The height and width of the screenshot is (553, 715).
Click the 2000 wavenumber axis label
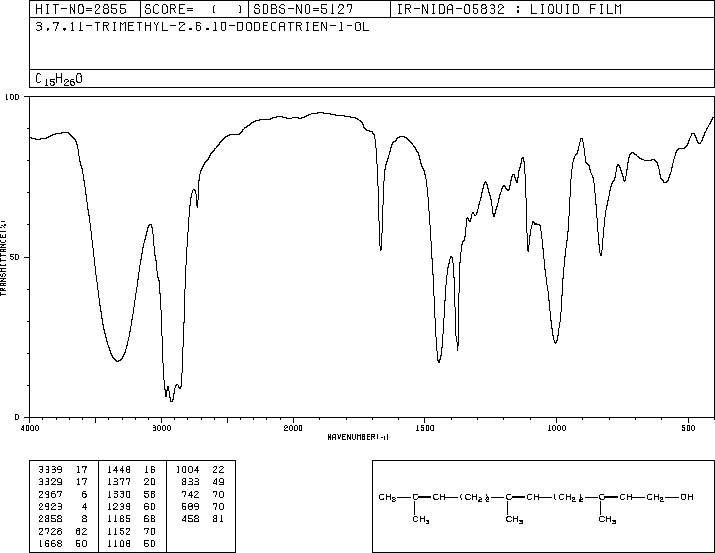pos(293,428)
